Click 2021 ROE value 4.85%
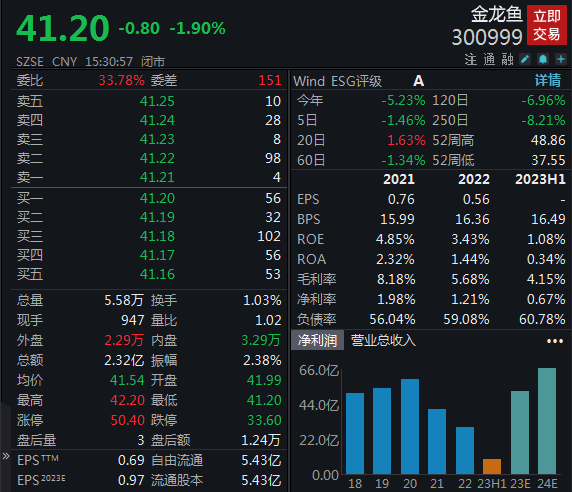 [395, 239]
